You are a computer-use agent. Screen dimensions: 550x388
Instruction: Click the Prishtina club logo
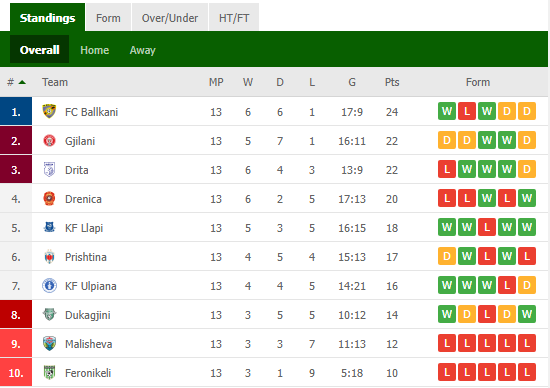pyautogui.click(x=49, y=257)
